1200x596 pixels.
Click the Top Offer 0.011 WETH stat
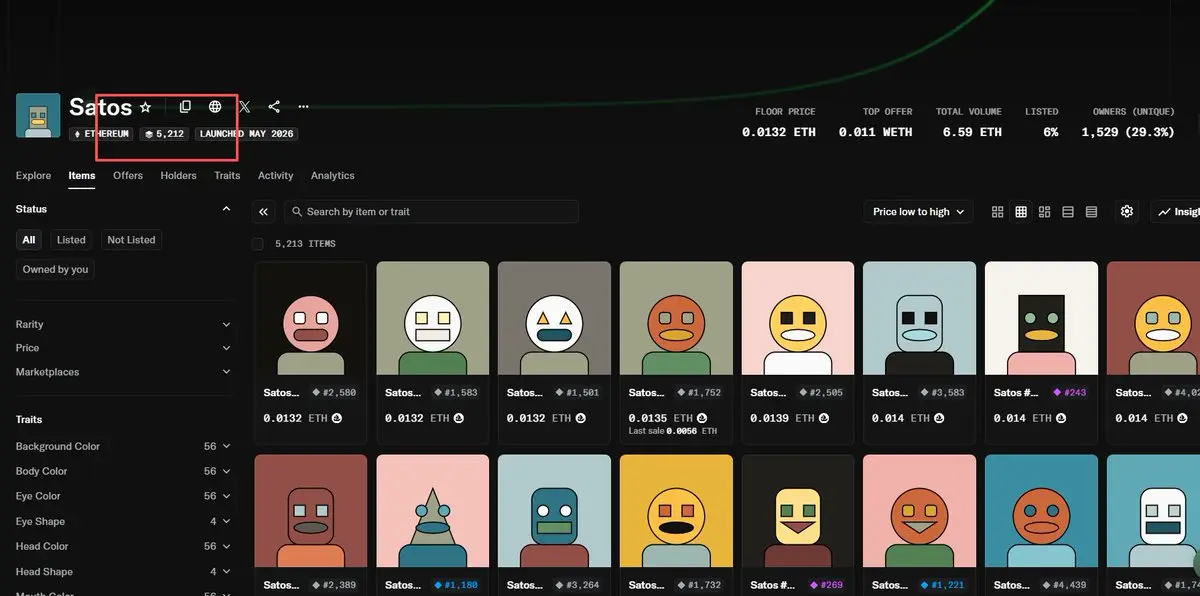(875, 122)
